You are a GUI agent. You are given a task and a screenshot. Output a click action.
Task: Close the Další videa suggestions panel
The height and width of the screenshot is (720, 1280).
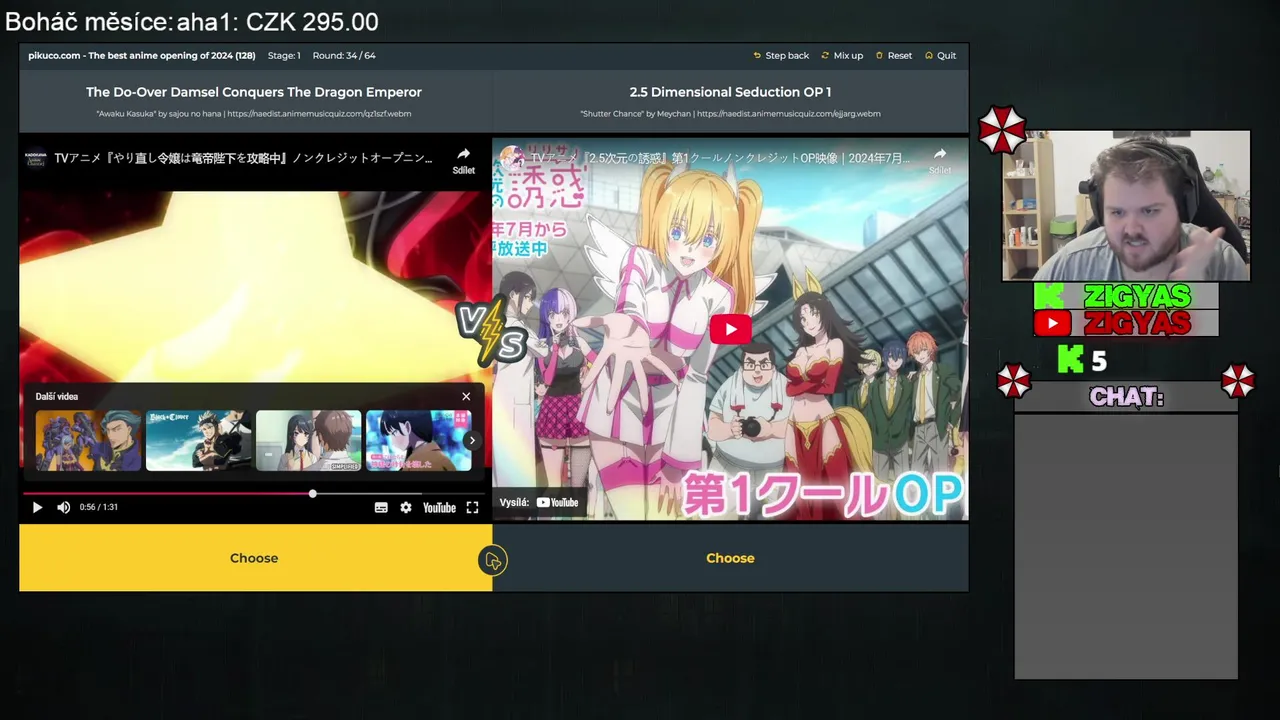tap(466, 397)
